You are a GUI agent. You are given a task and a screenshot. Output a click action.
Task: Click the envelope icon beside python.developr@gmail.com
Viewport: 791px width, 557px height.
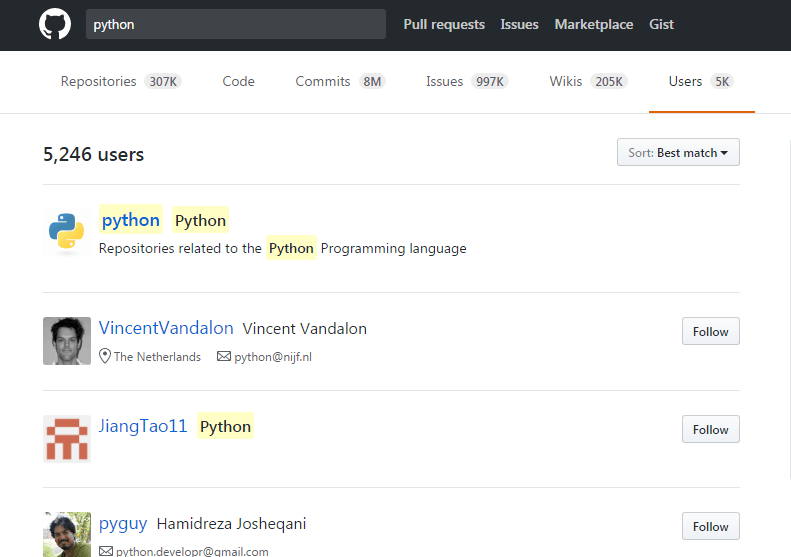click(x=105, y=551)
